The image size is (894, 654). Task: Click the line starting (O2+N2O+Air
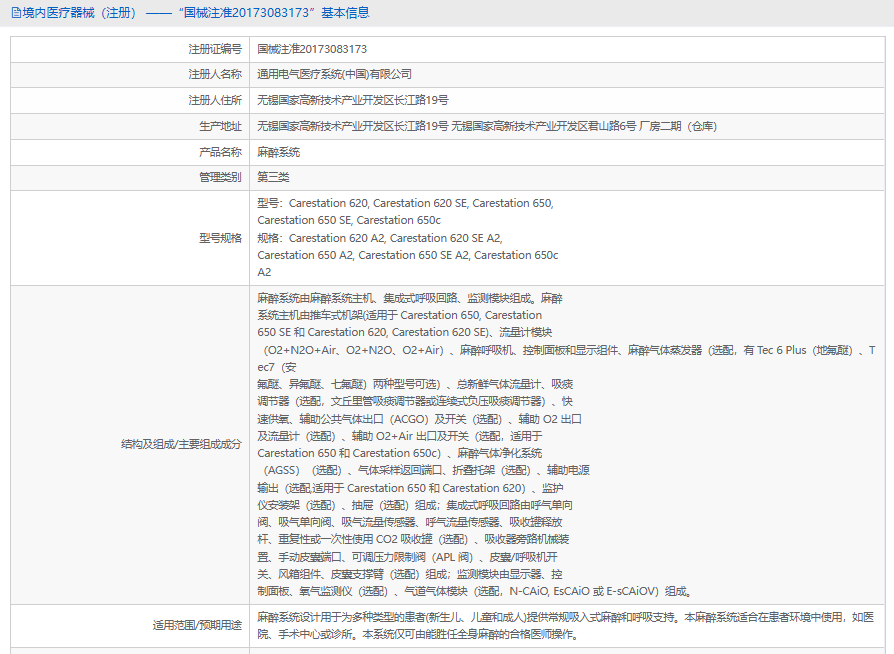[x=568, y=350]
